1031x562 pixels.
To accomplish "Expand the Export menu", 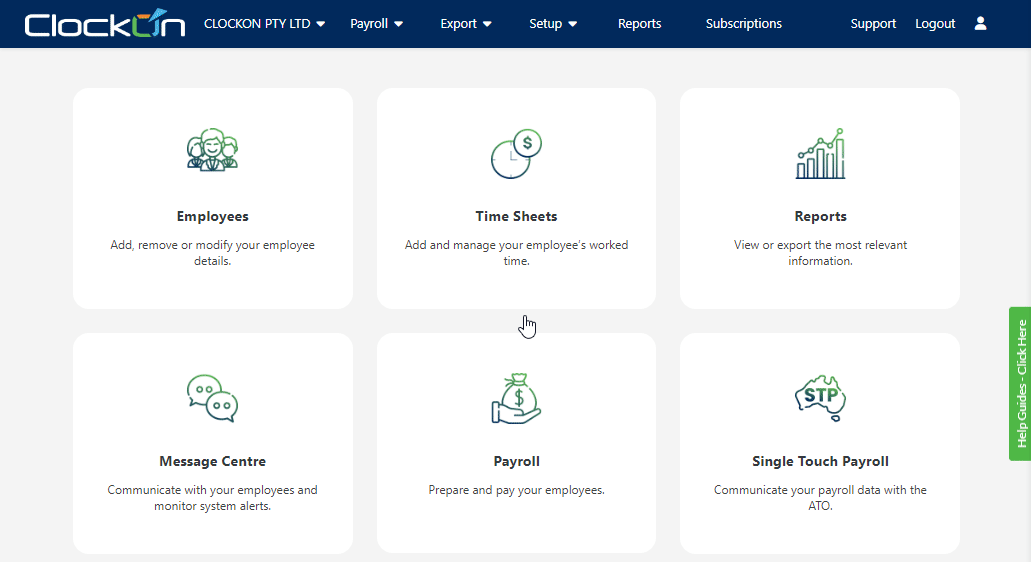I will tap(466, 24).
